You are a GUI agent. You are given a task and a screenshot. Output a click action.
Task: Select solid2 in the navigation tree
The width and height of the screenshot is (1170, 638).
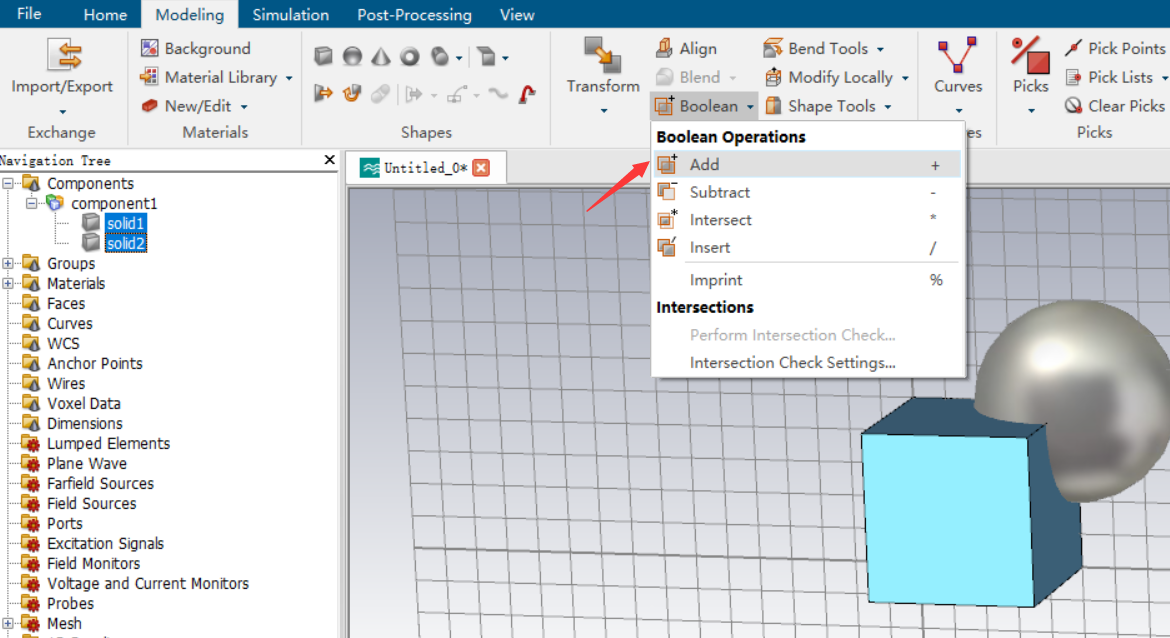(x=125, y=243)
